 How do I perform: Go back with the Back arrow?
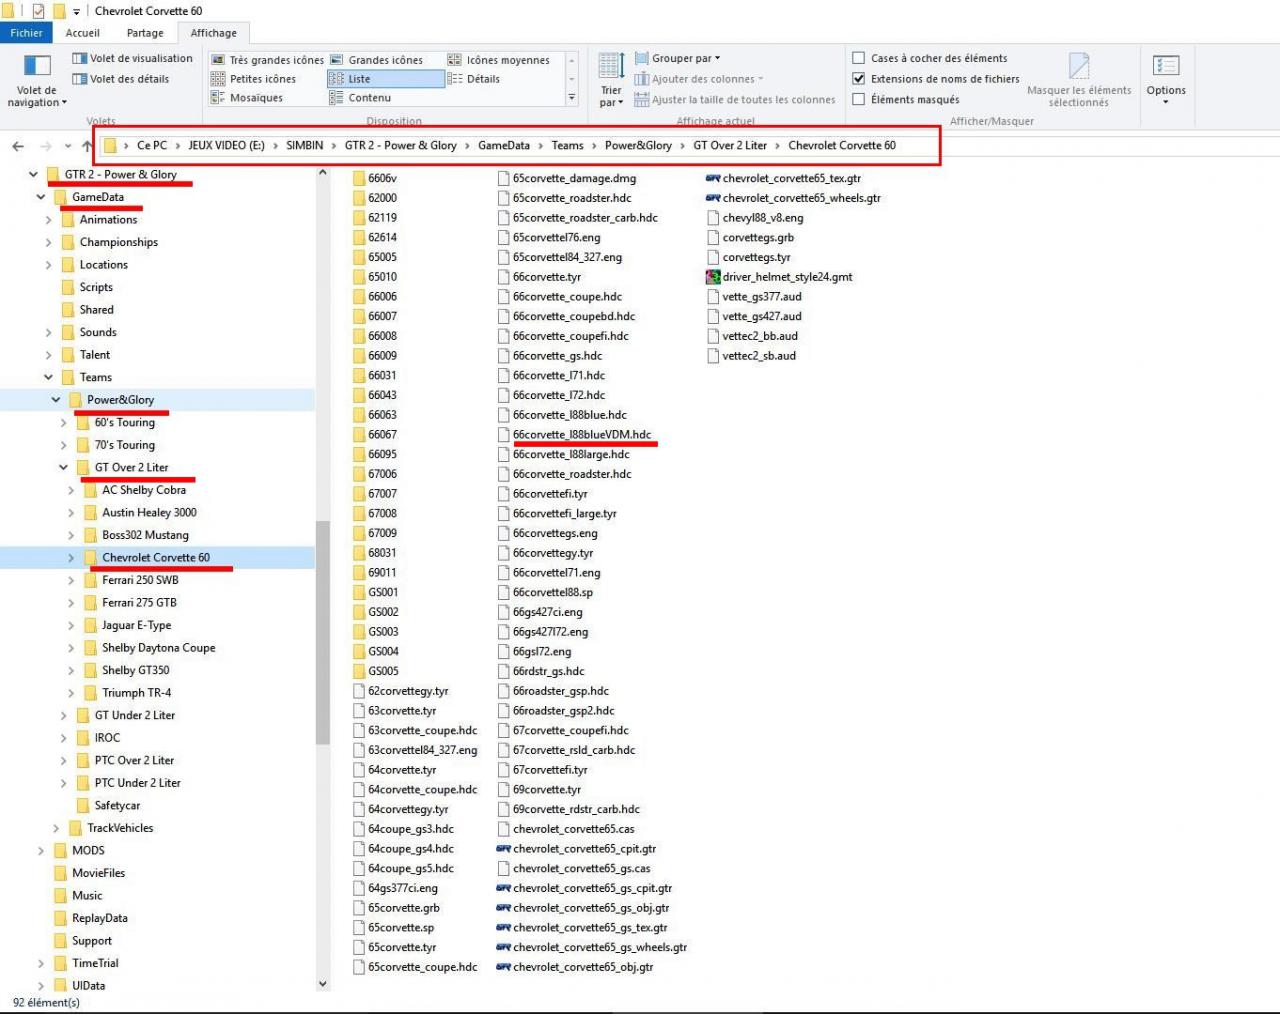[18, 146]
